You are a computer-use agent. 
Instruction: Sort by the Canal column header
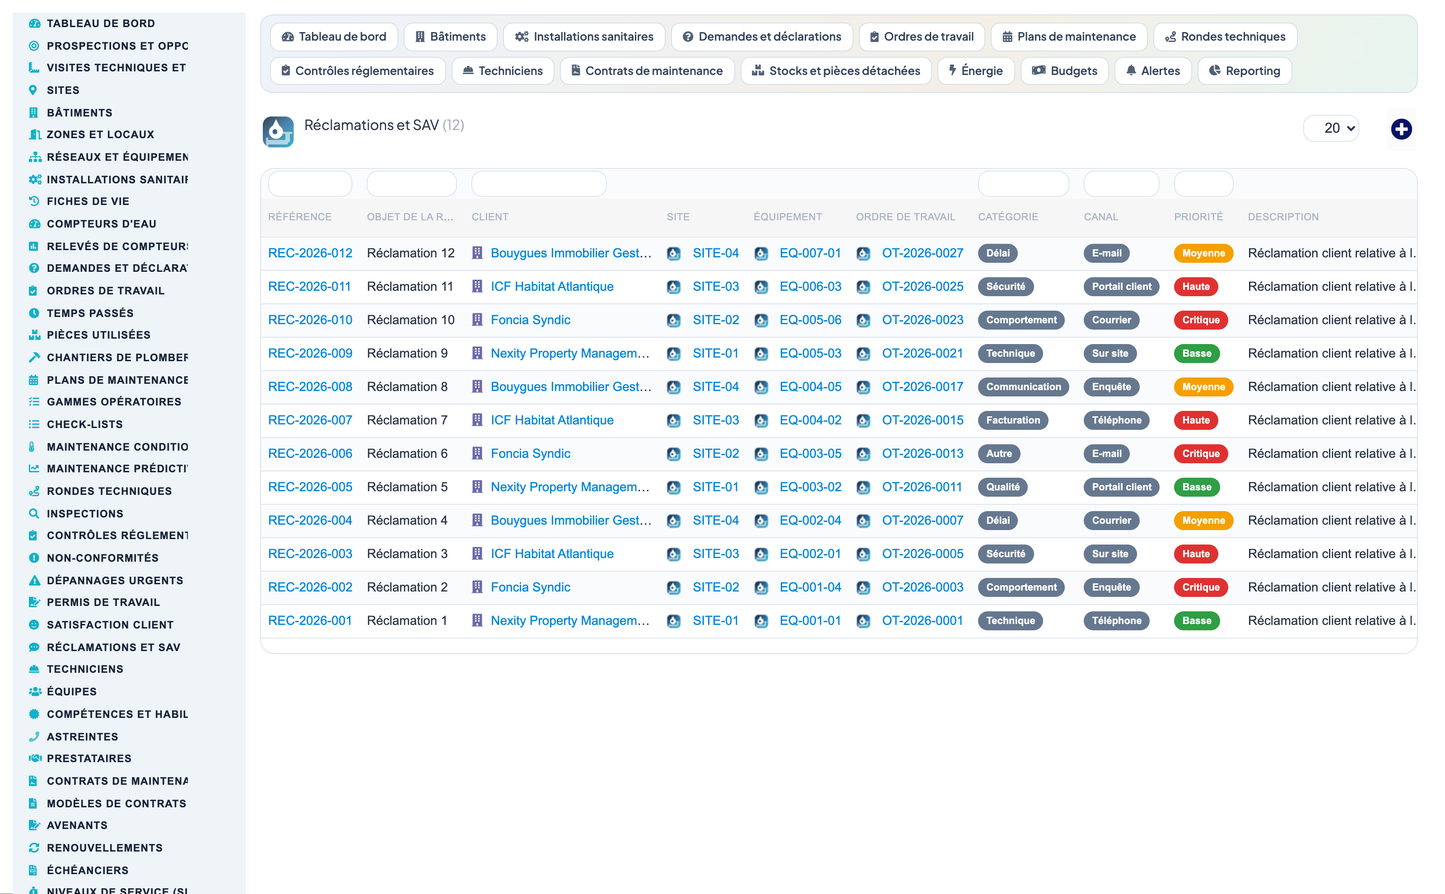1100,217
